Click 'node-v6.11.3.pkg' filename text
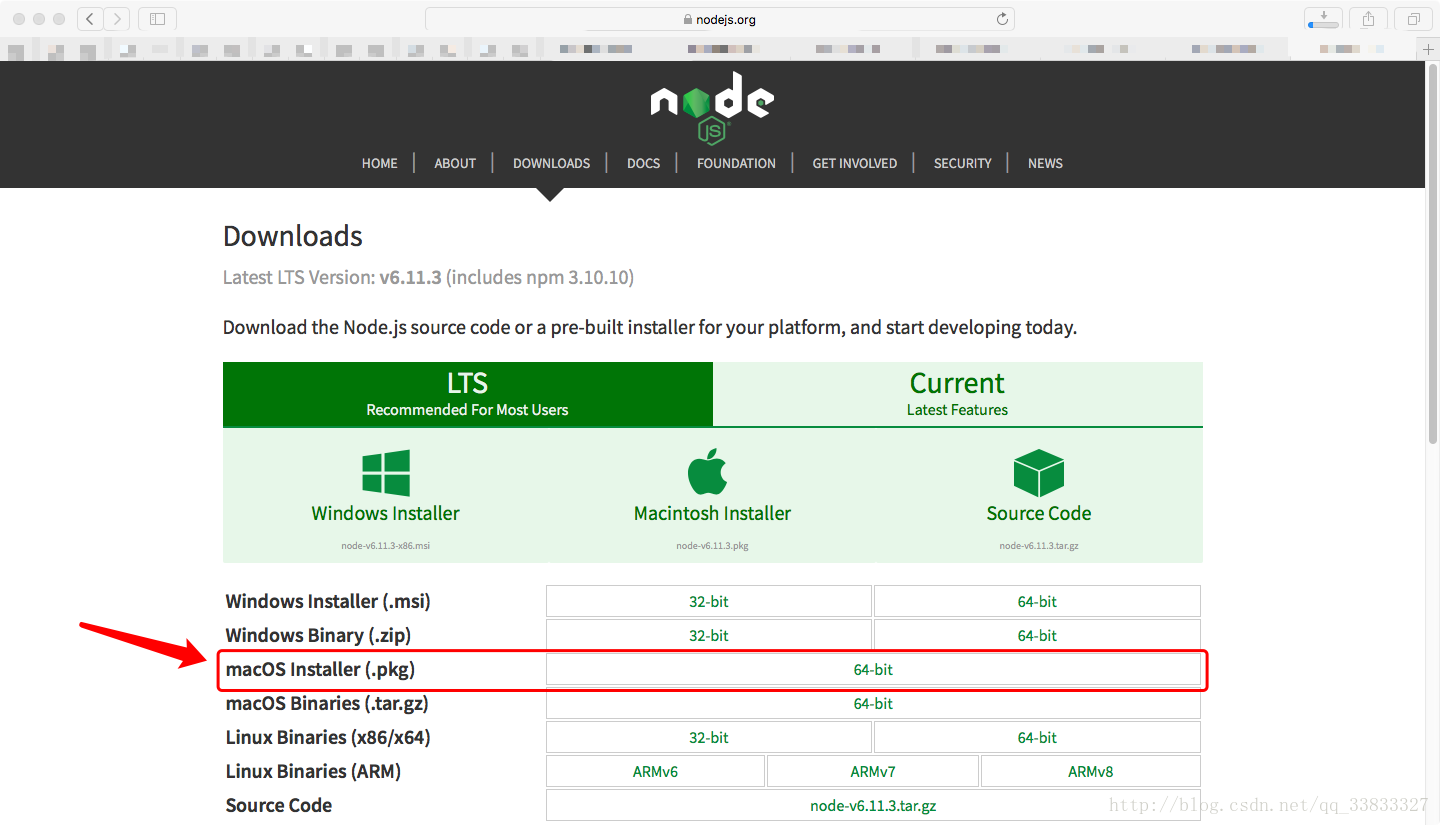Viewport: 1440px width, 825px height. click(712, 546)
